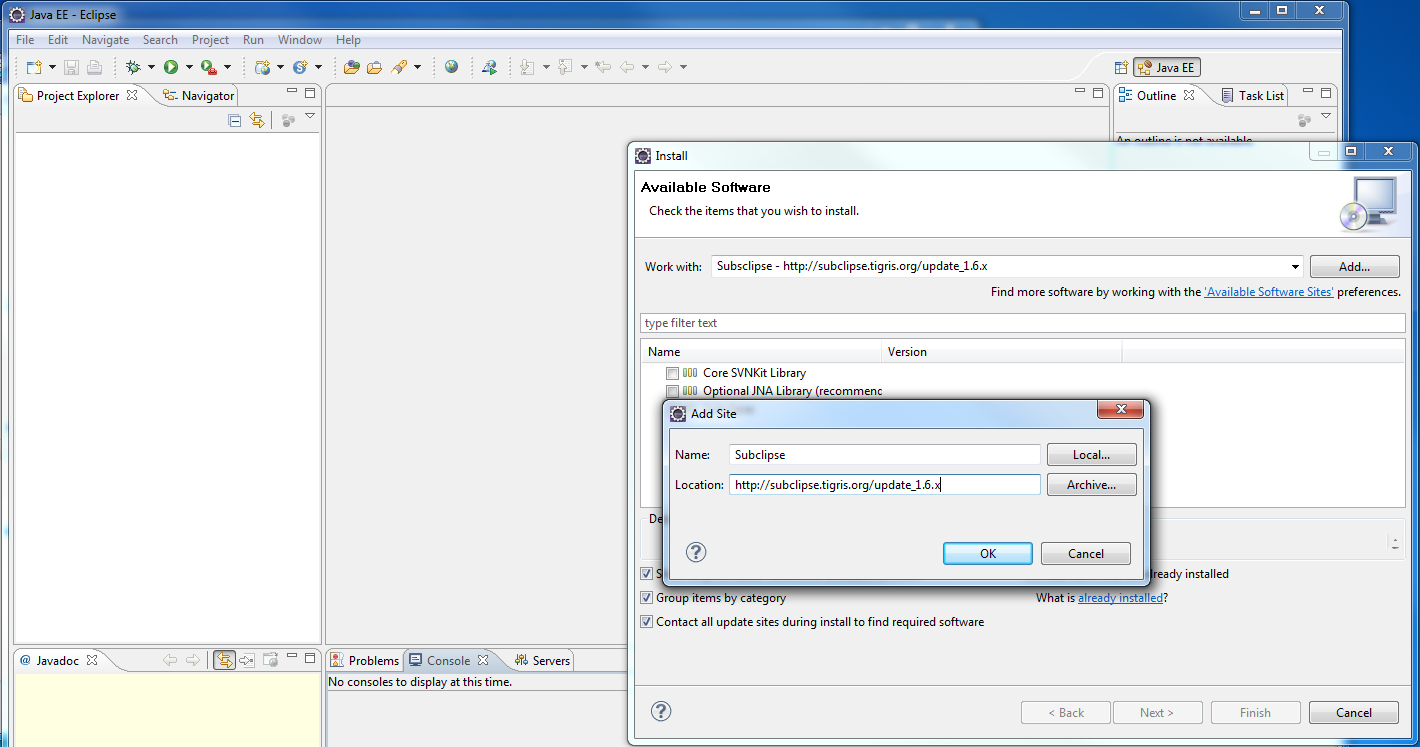1420x747 pixels.
Task: Open the Run dropdown arrow
Action: coord(189,67)
